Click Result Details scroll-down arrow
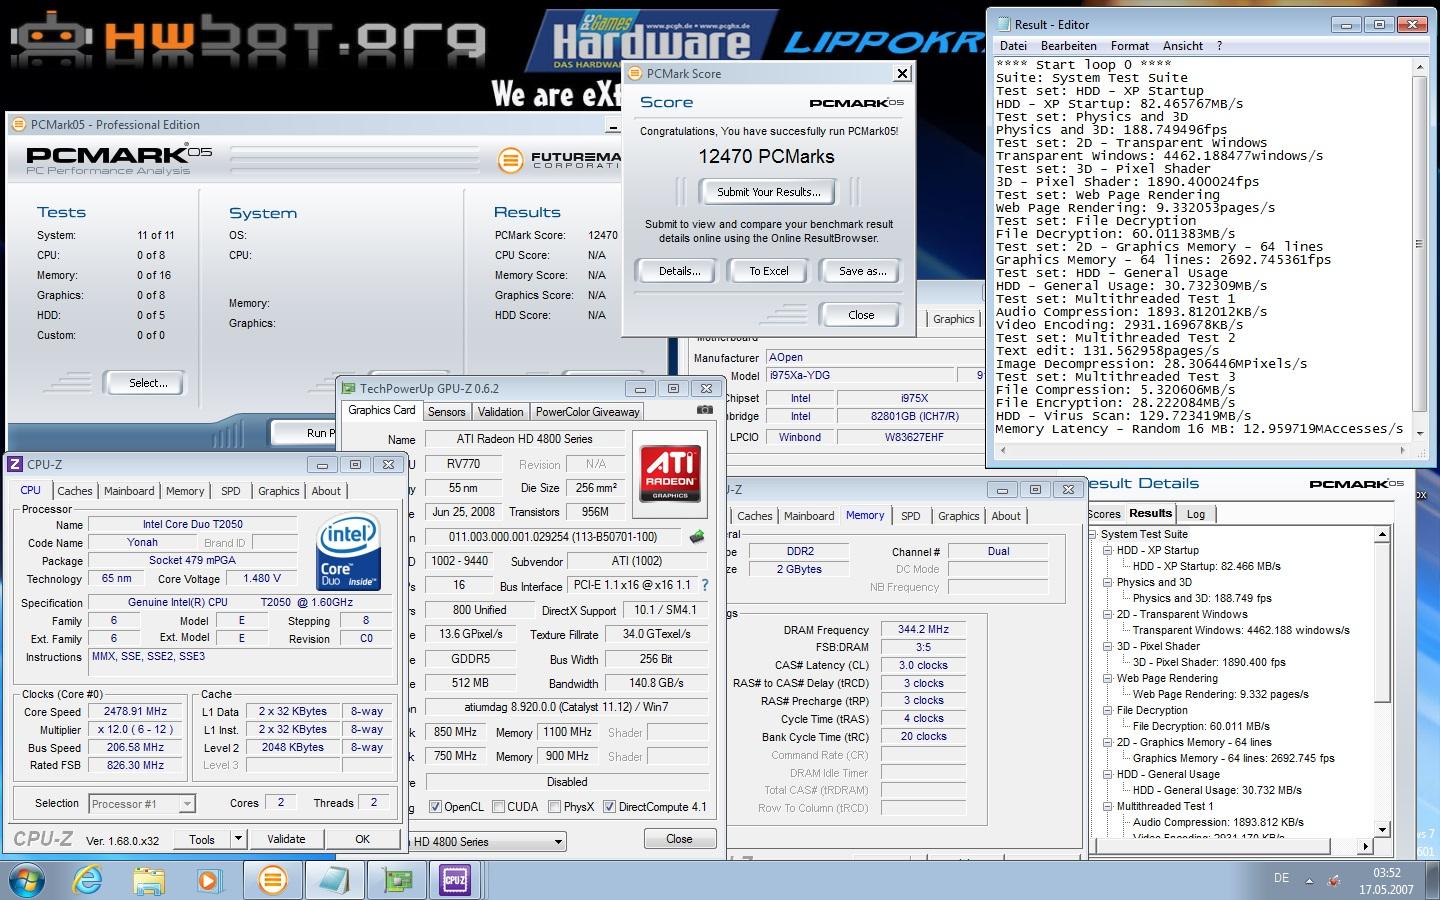The width and height of the screenshot is (1440, 900). (x=1382, y=829)
